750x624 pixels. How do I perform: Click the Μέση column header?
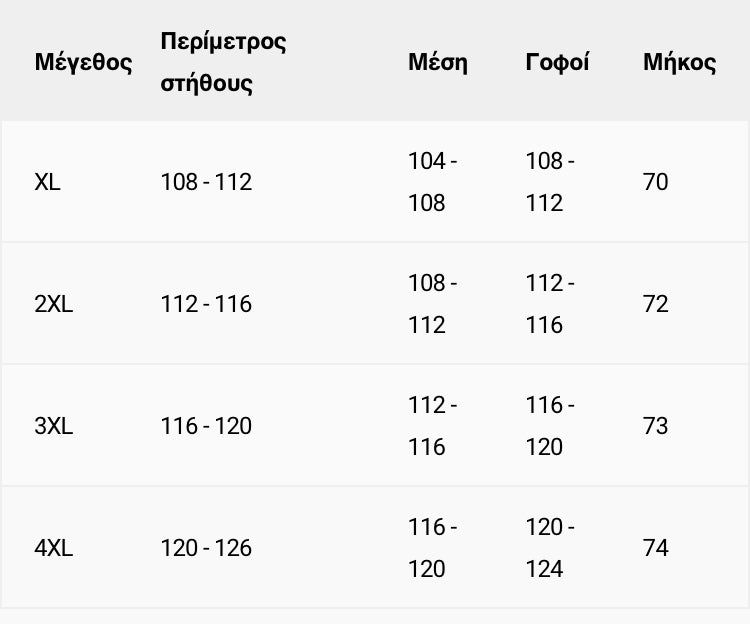point(438,62)
